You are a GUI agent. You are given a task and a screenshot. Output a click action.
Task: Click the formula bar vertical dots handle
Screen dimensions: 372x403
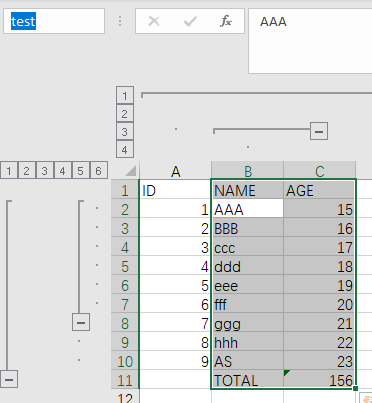point(120,21)
